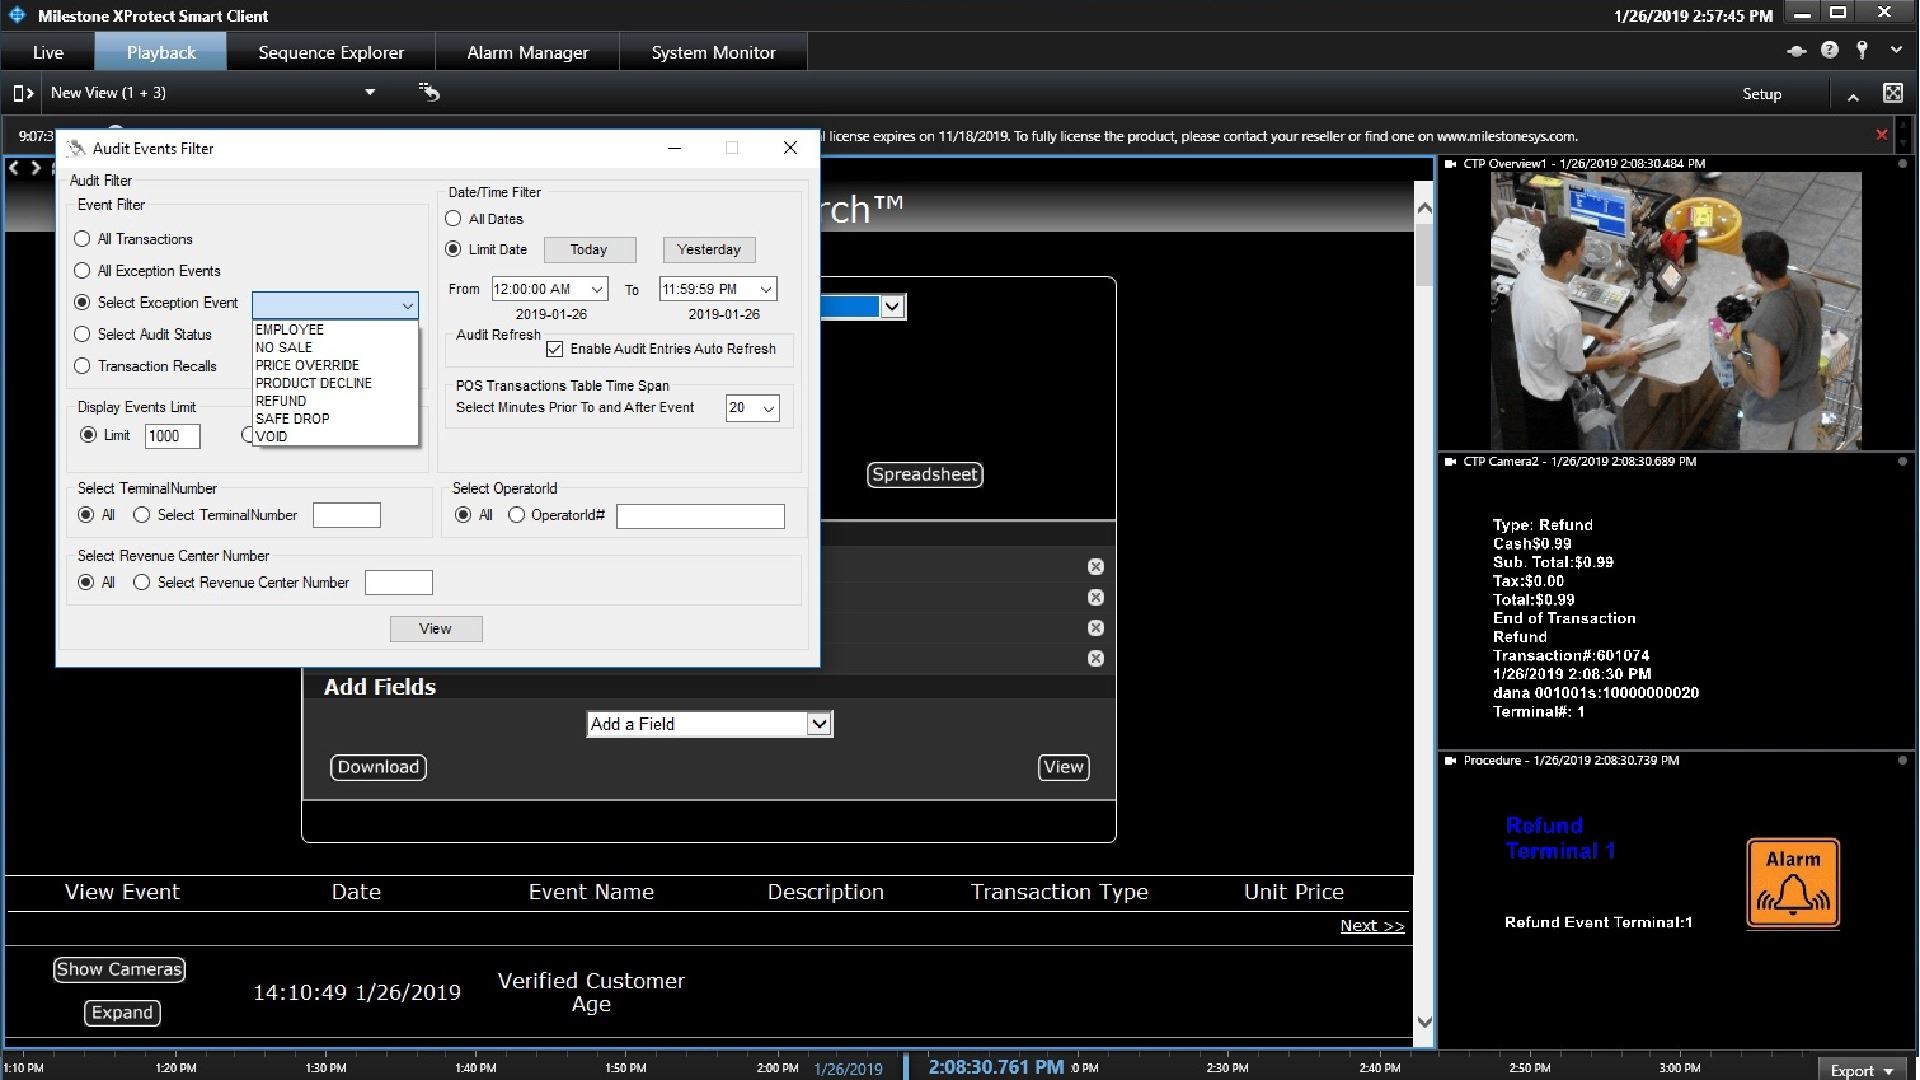Screen dimensions: 1920x1080
Task: Open the System Monitor tab
Action: [x=713, y=53]
